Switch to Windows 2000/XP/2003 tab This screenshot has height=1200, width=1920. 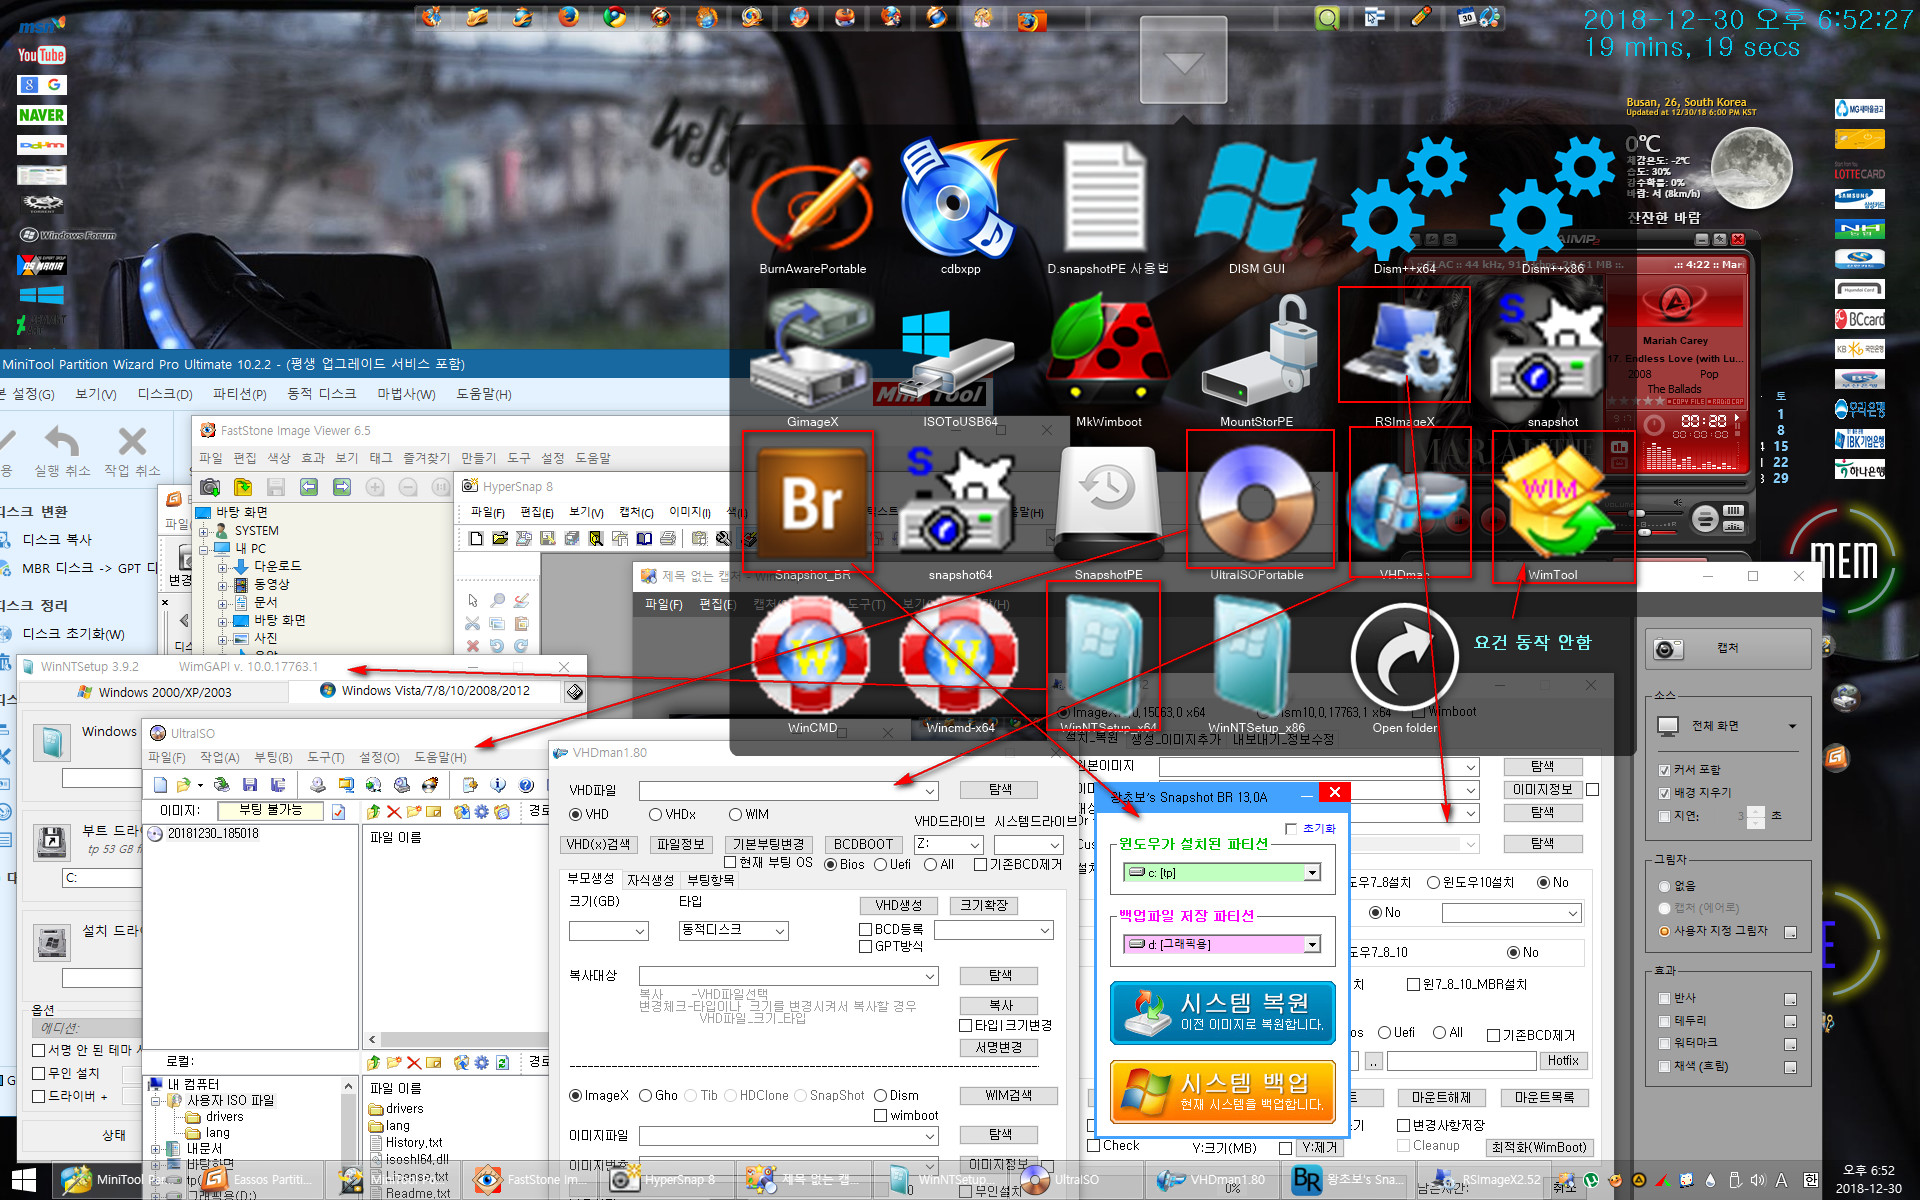pos(154,692)
